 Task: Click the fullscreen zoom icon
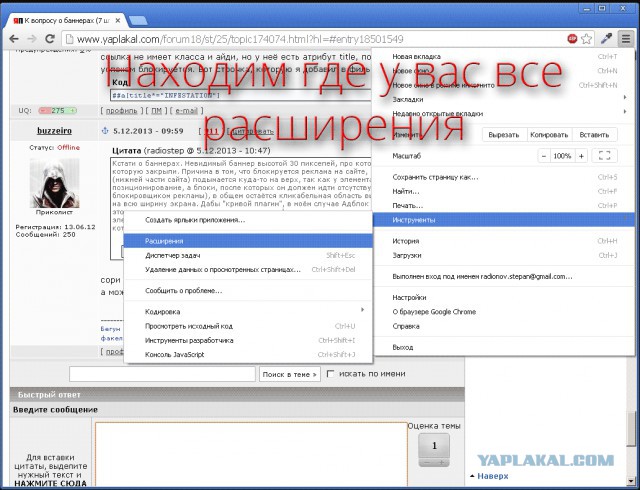coord(604,156)
